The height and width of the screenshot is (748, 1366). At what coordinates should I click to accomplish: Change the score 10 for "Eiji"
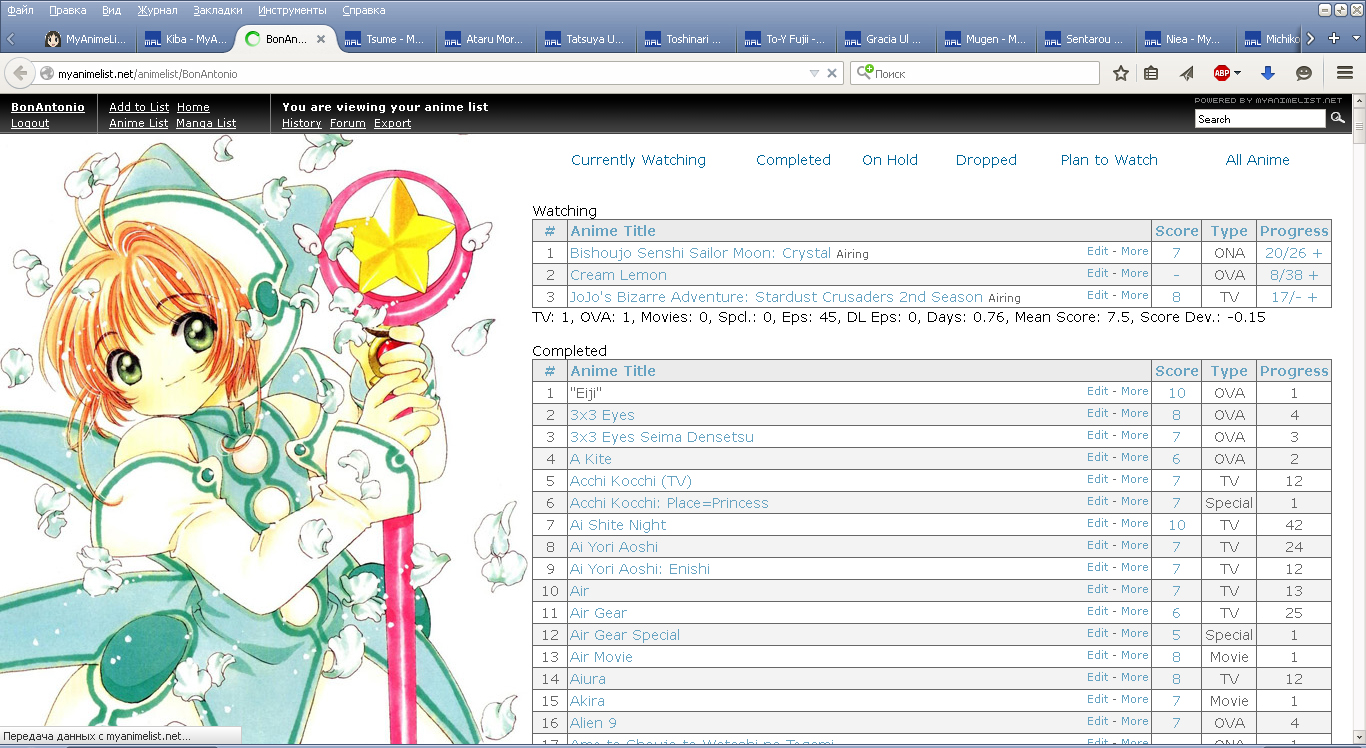(1177, 393)
